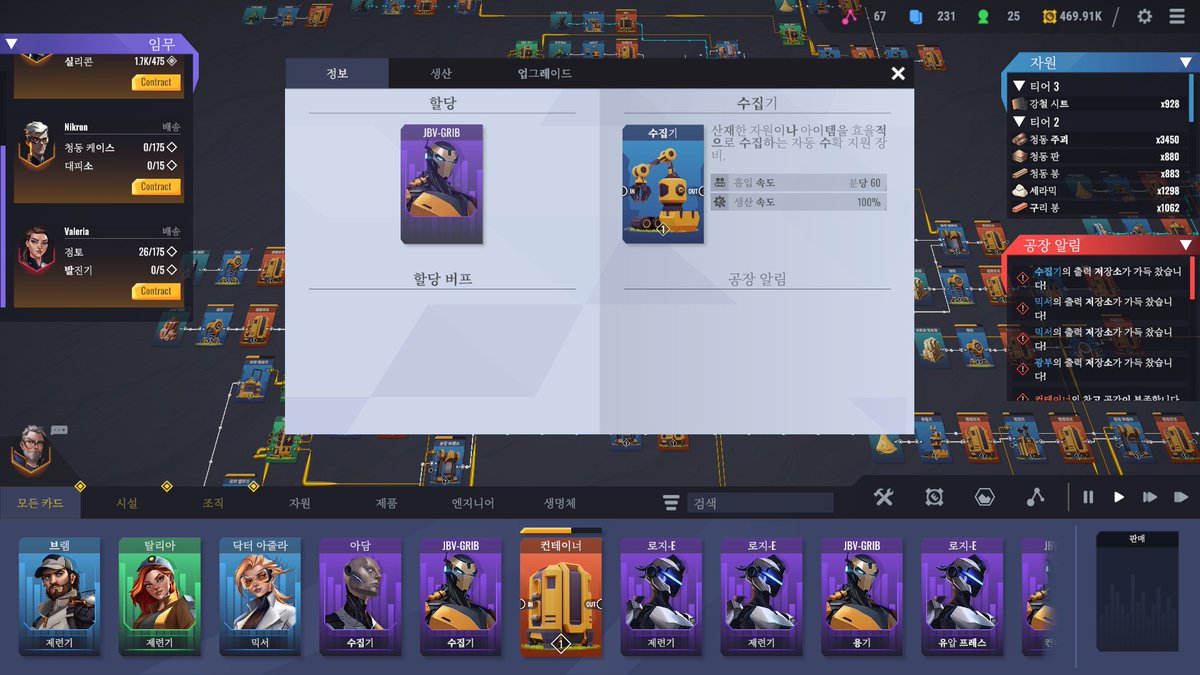Set fastest forward speed
The width and height of the screenshot is (1200, 675).
click(x=1181, y=497)
